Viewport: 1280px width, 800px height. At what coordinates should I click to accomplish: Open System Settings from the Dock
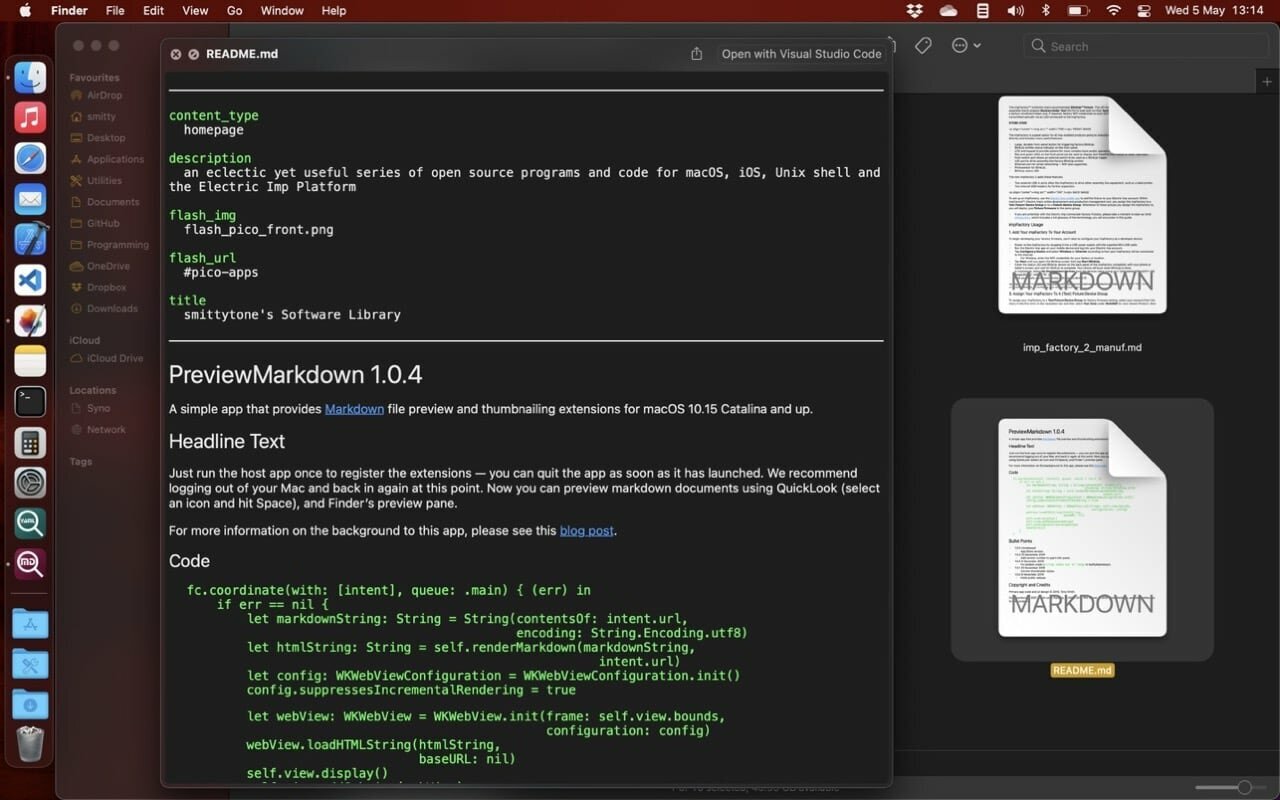[30, 483]
